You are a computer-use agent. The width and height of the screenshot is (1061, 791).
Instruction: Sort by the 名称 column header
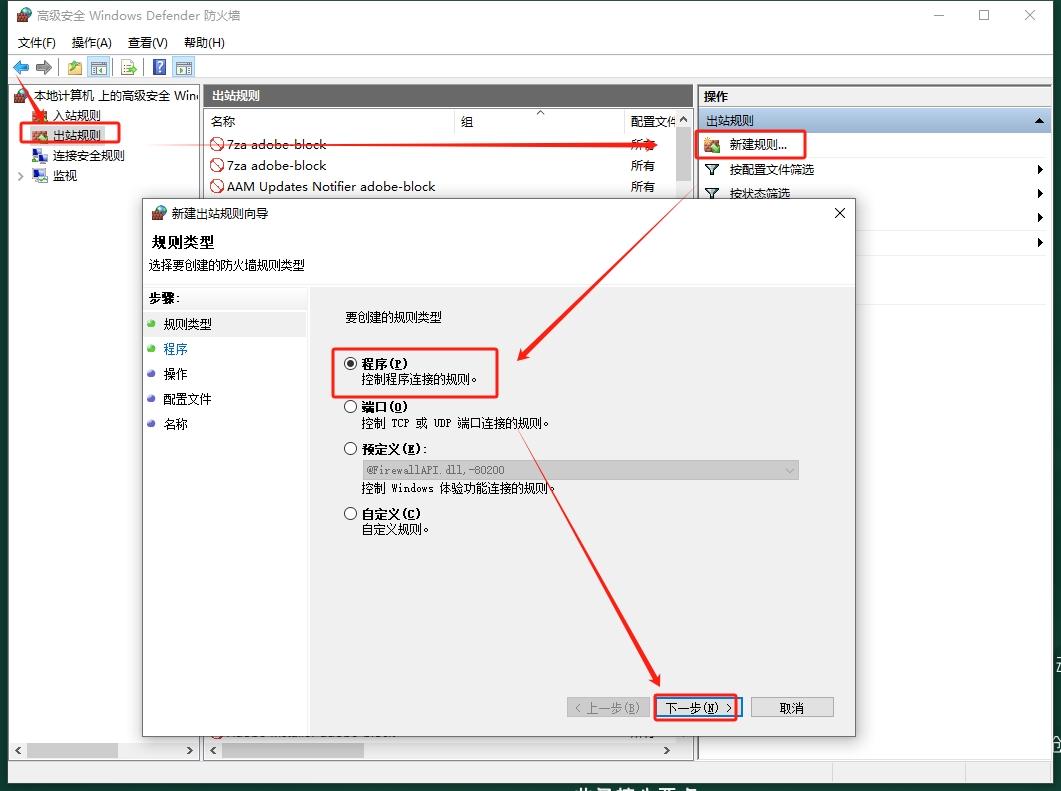click(x=330, y=122)
